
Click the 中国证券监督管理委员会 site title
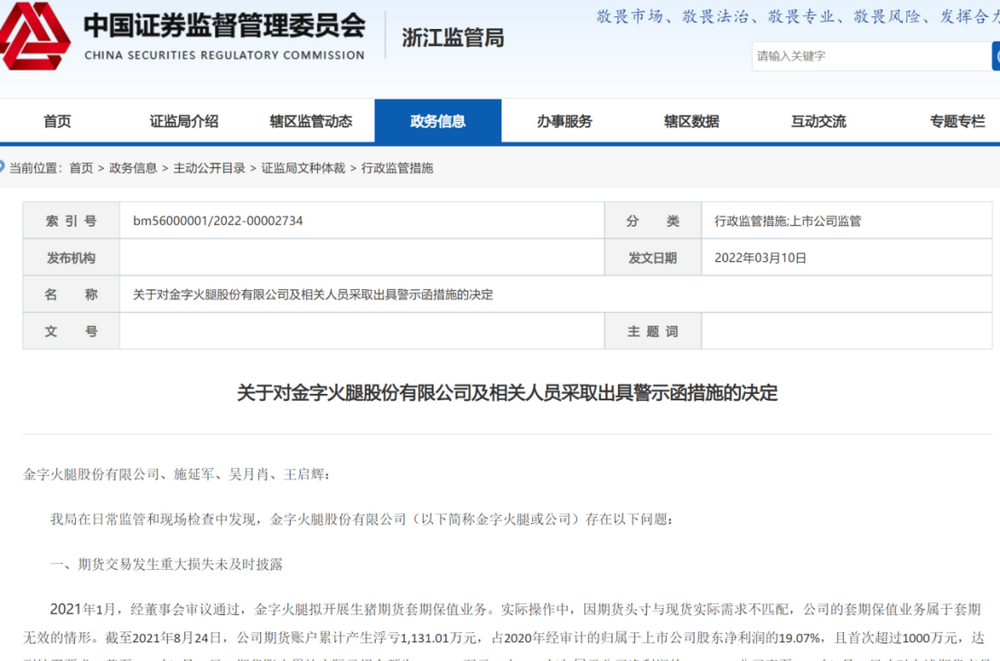(224, 25)
